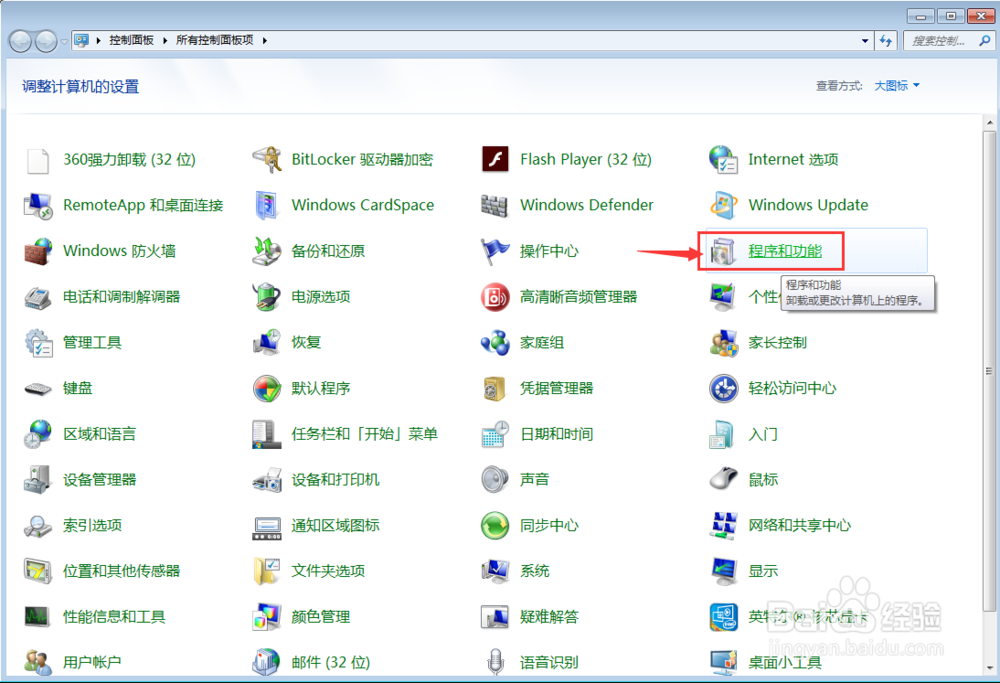The height and width of the screenshot is (683, 1000).
Task: Open the 备份和还原 icon
Action: point(267,251)
